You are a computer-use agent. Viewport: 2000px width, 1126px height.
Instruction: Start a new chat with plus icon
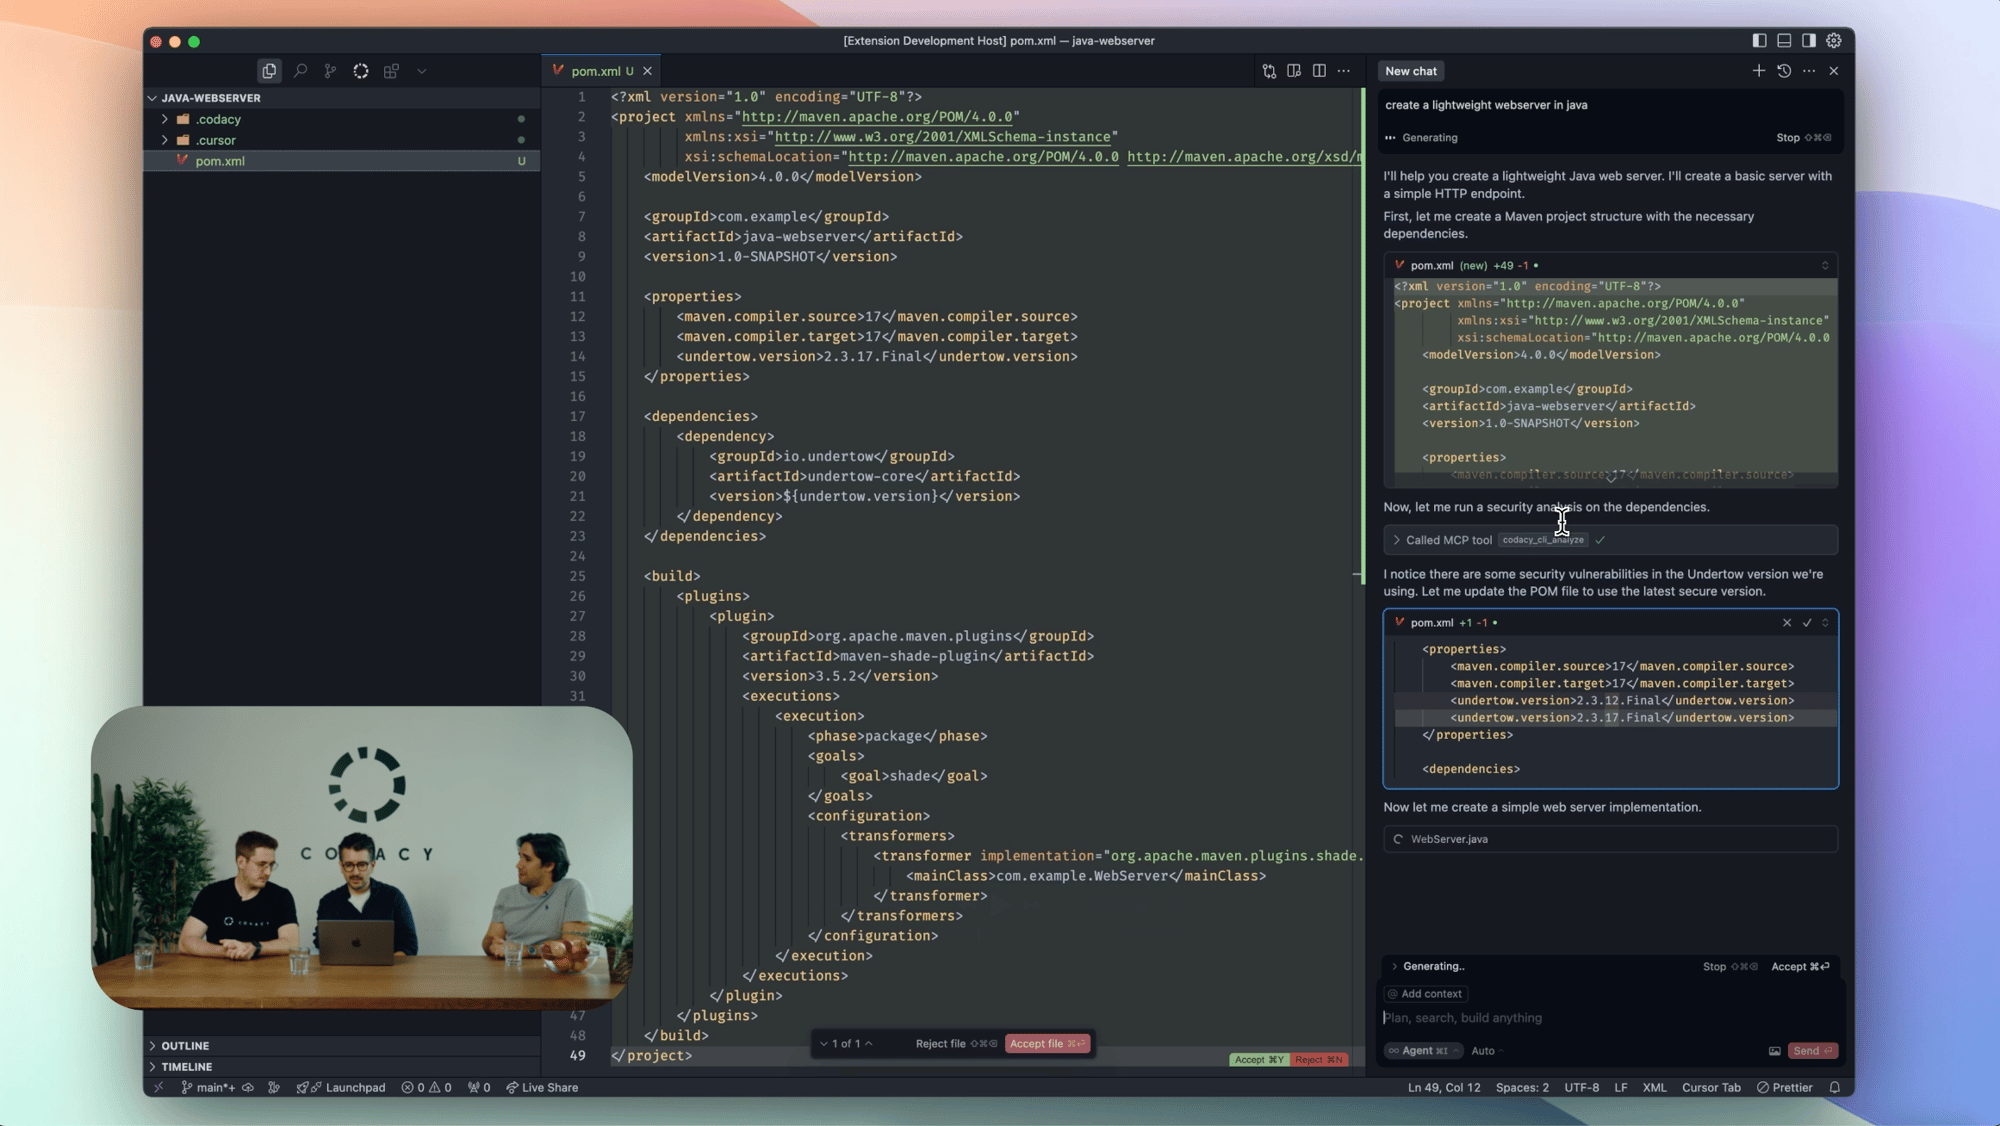pos(1759,71)
